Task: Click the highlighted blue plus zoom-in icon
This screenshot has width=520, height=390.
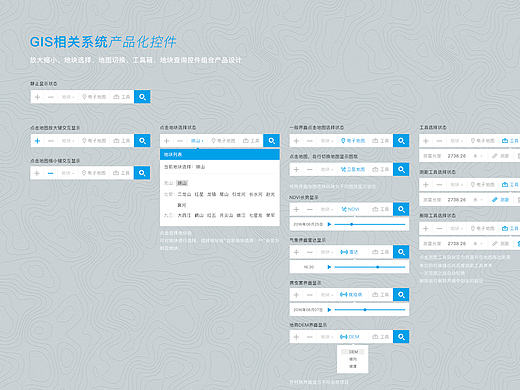Action: [x=37, y=141]
